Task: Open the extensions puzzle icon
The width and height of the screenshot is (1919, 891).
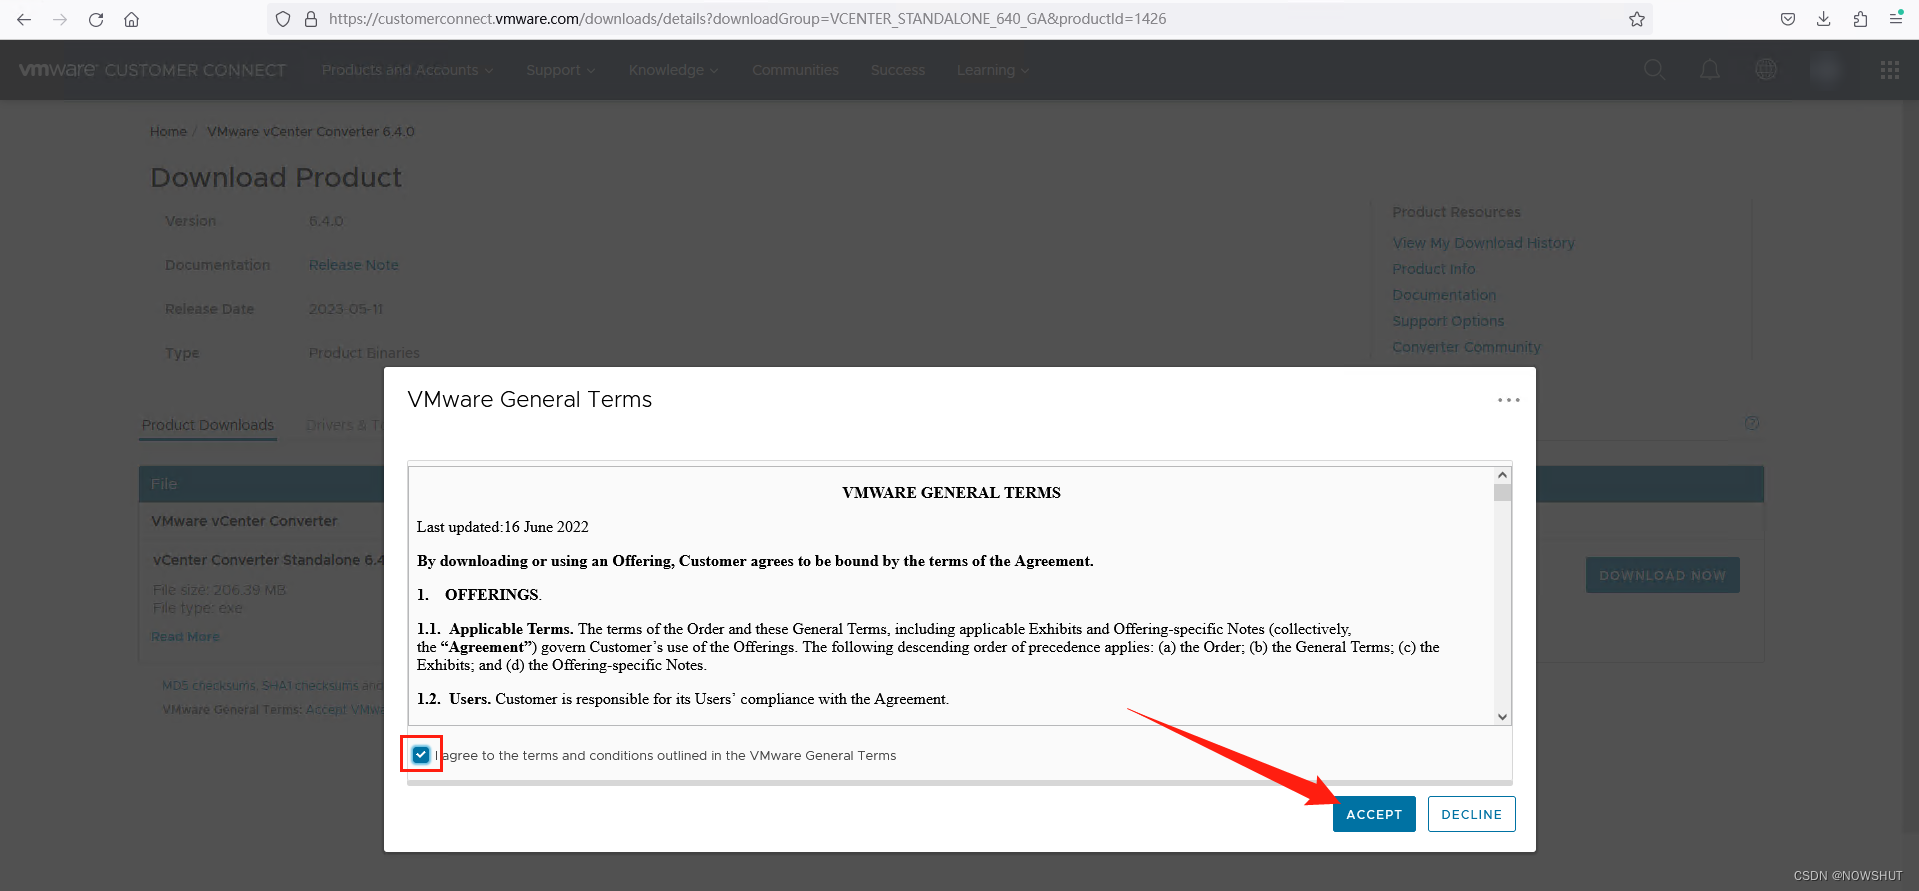Action: click(1860, 19)
